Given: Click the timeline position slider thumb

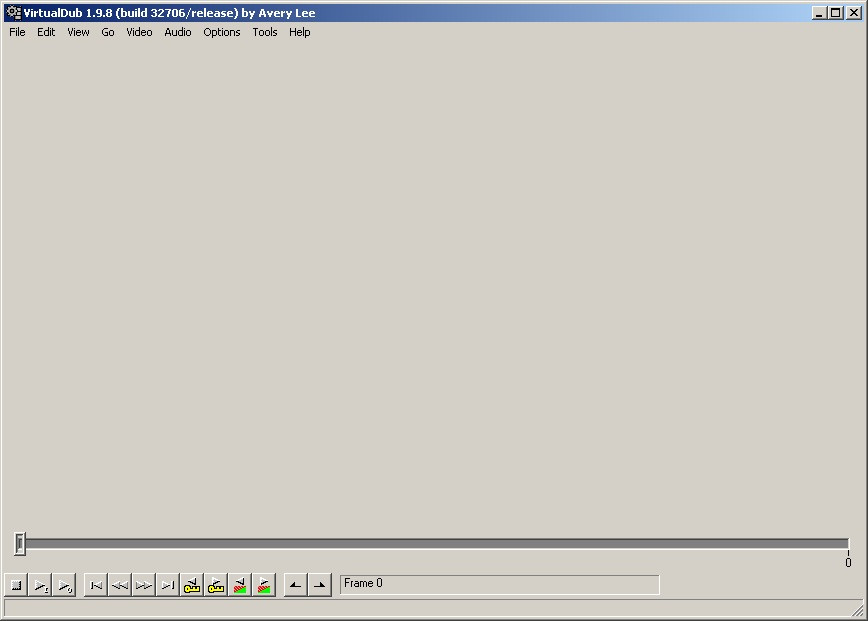Looking at the screenshot, I should 20,544.
